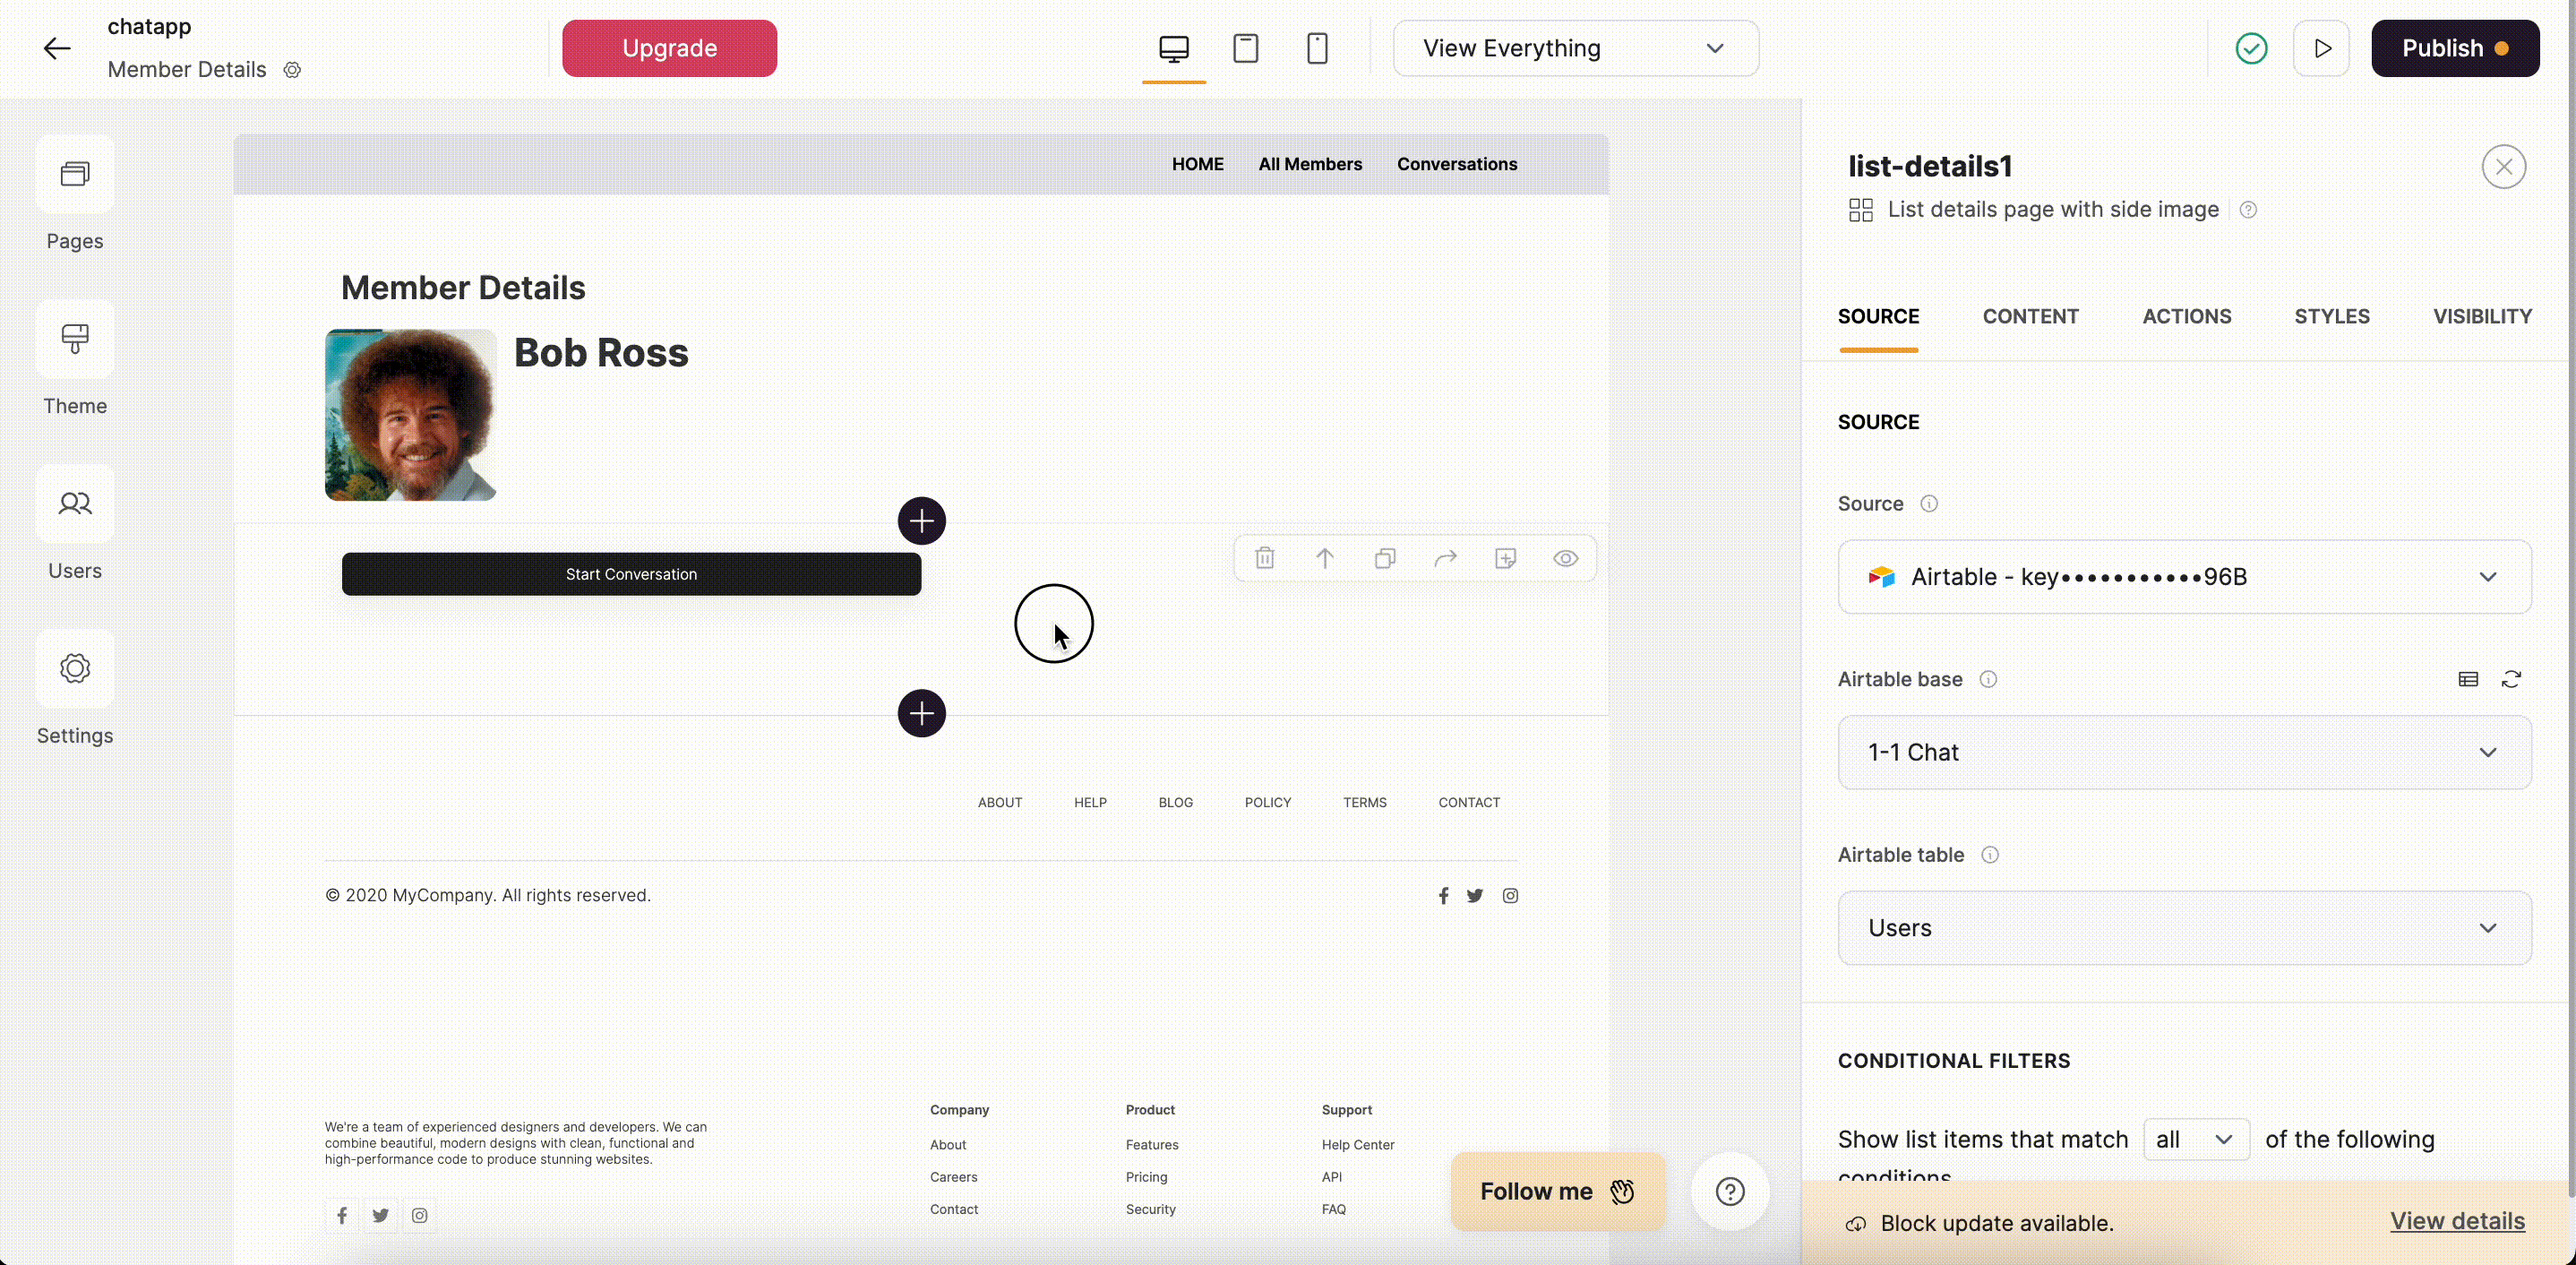Expand the Airtable source dropdown

click(x=2184, y=577)
